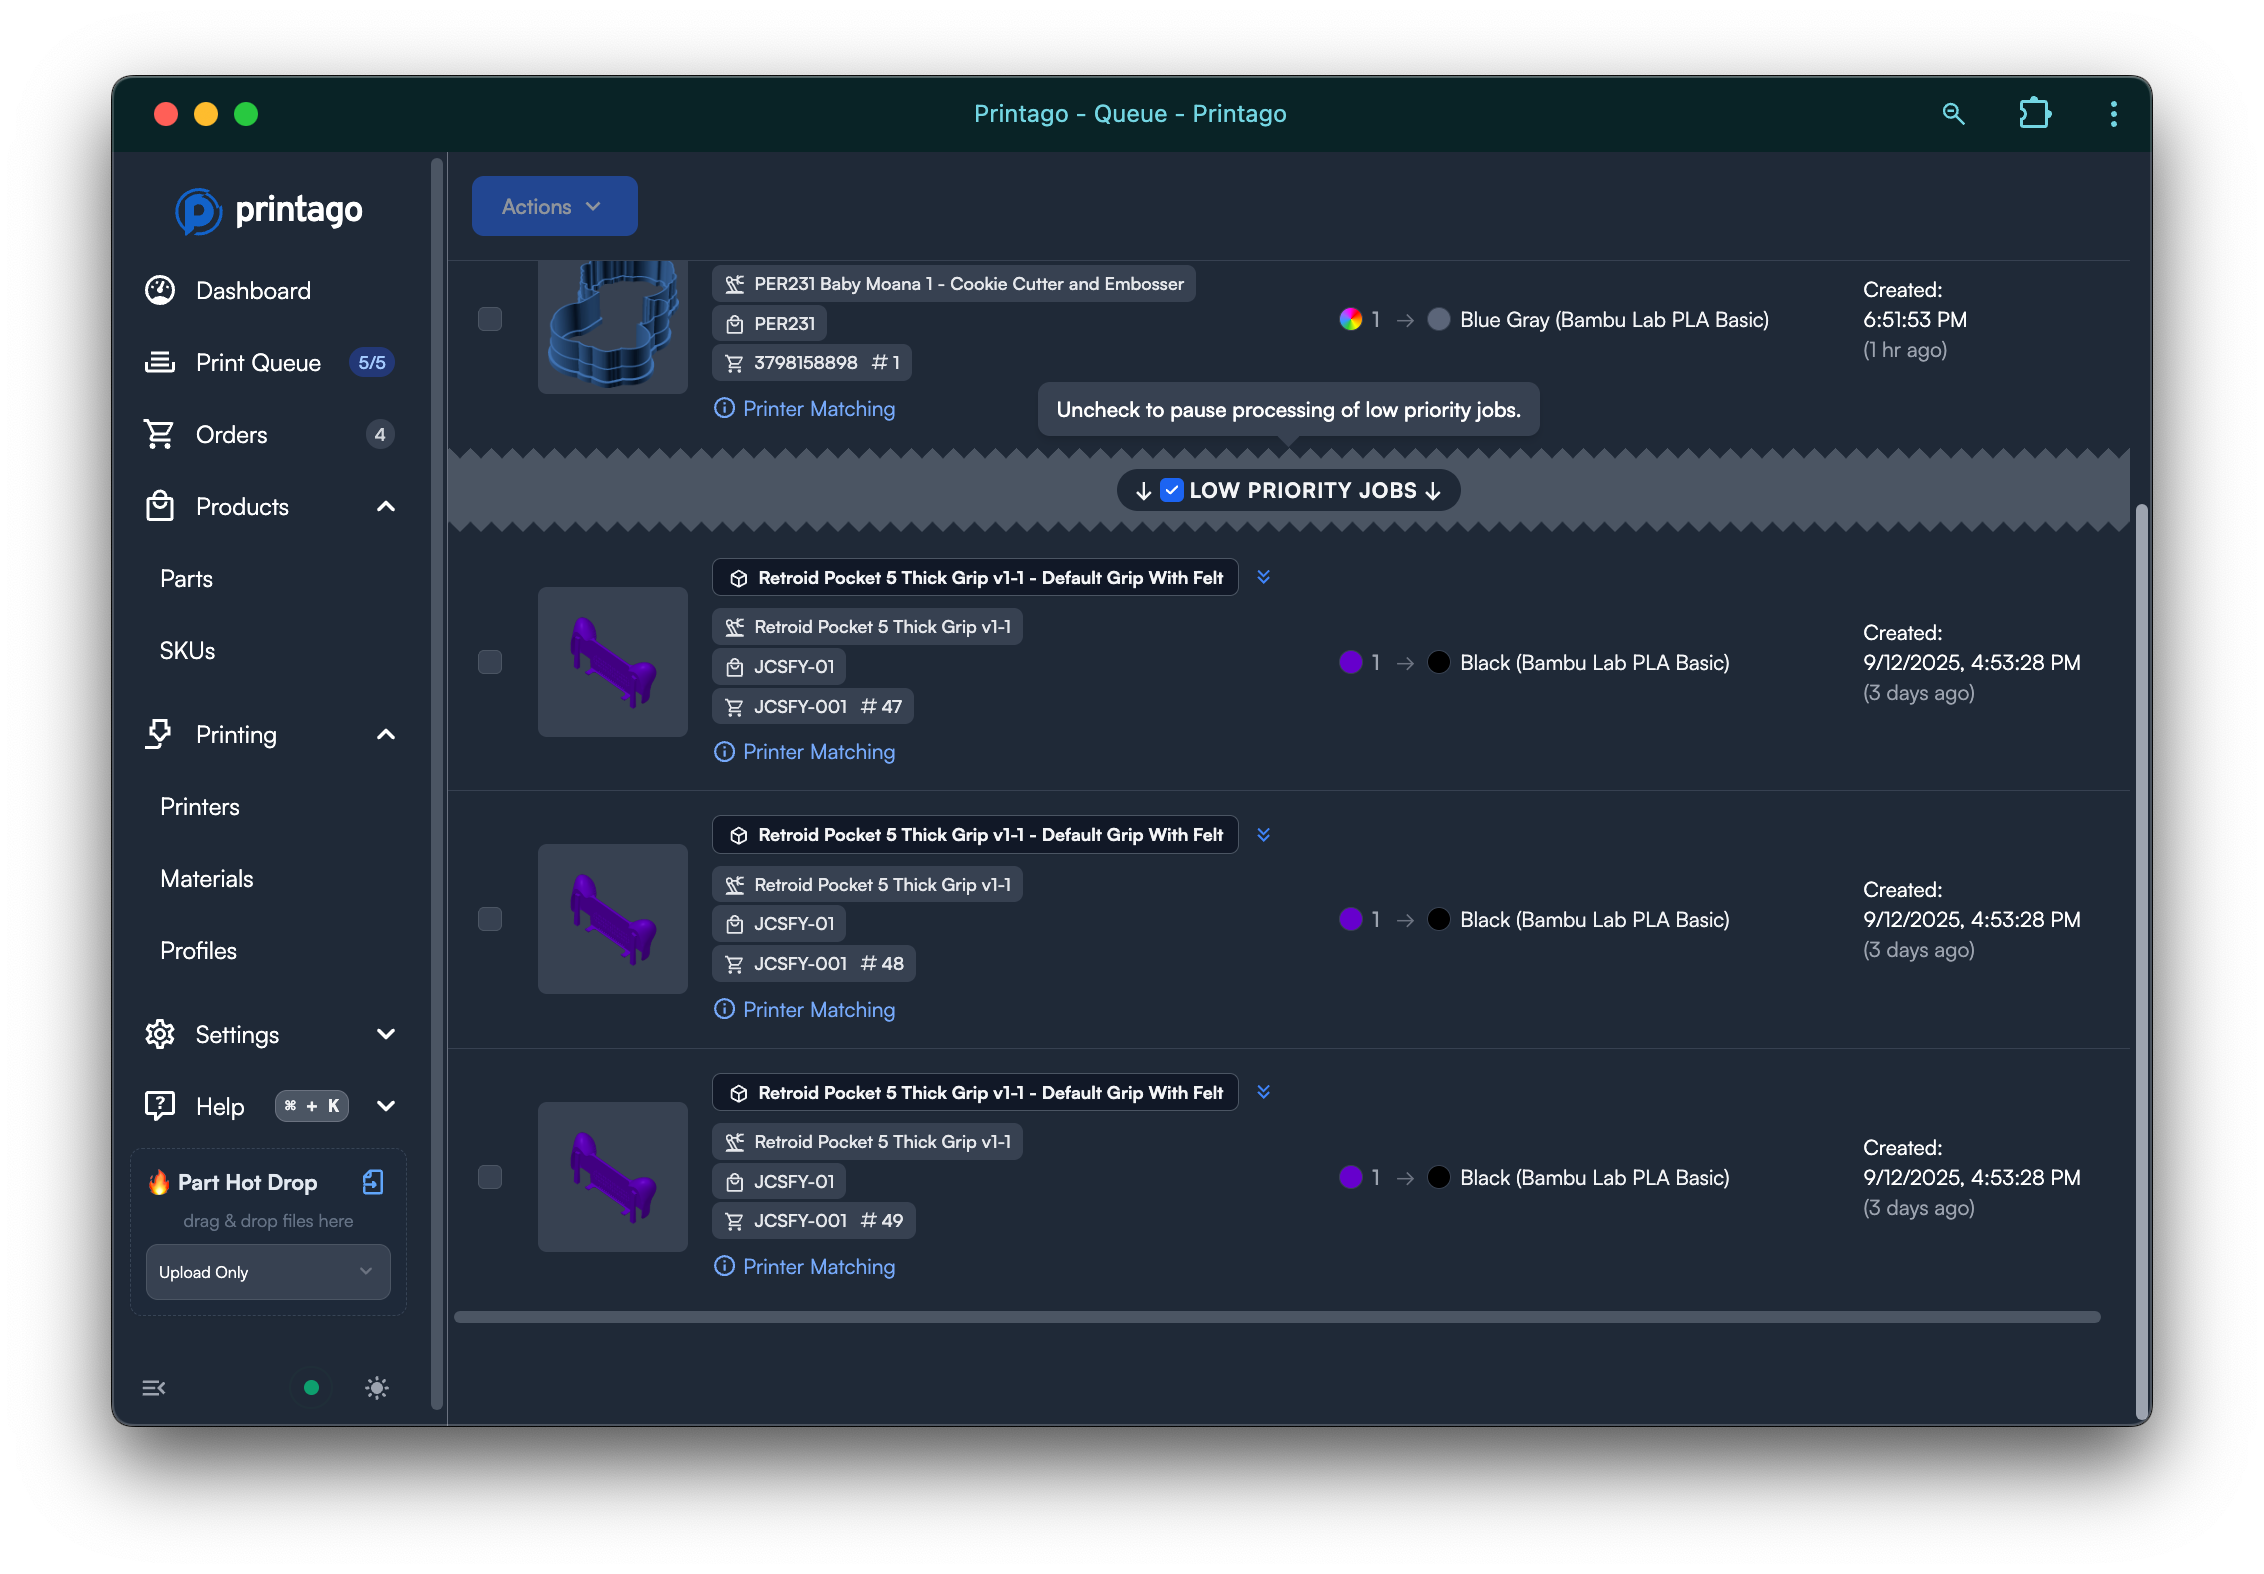Click the Part Hot Drop file upload icon
The height and width of the screenshot is (1574, 2264).
pyautogui.click(x=373, y=1182)
